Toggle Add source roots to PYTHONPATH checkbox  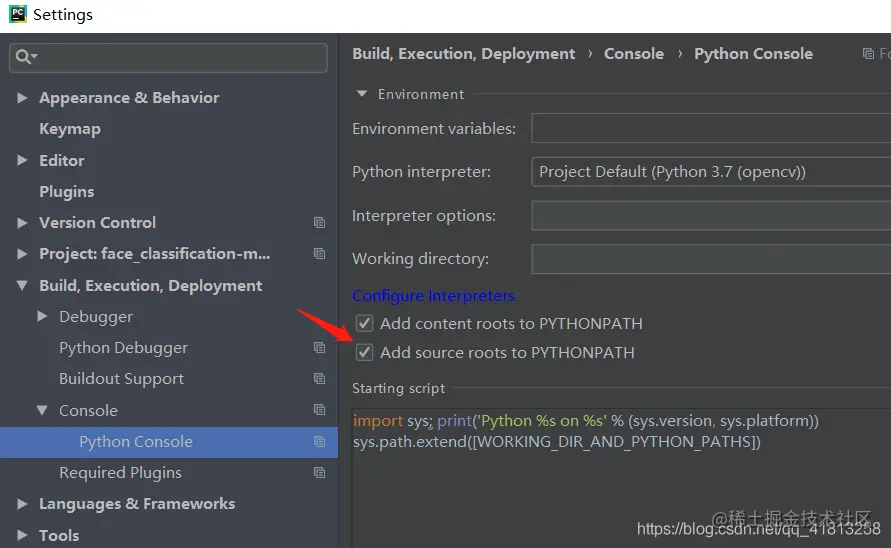coord(365,352)
